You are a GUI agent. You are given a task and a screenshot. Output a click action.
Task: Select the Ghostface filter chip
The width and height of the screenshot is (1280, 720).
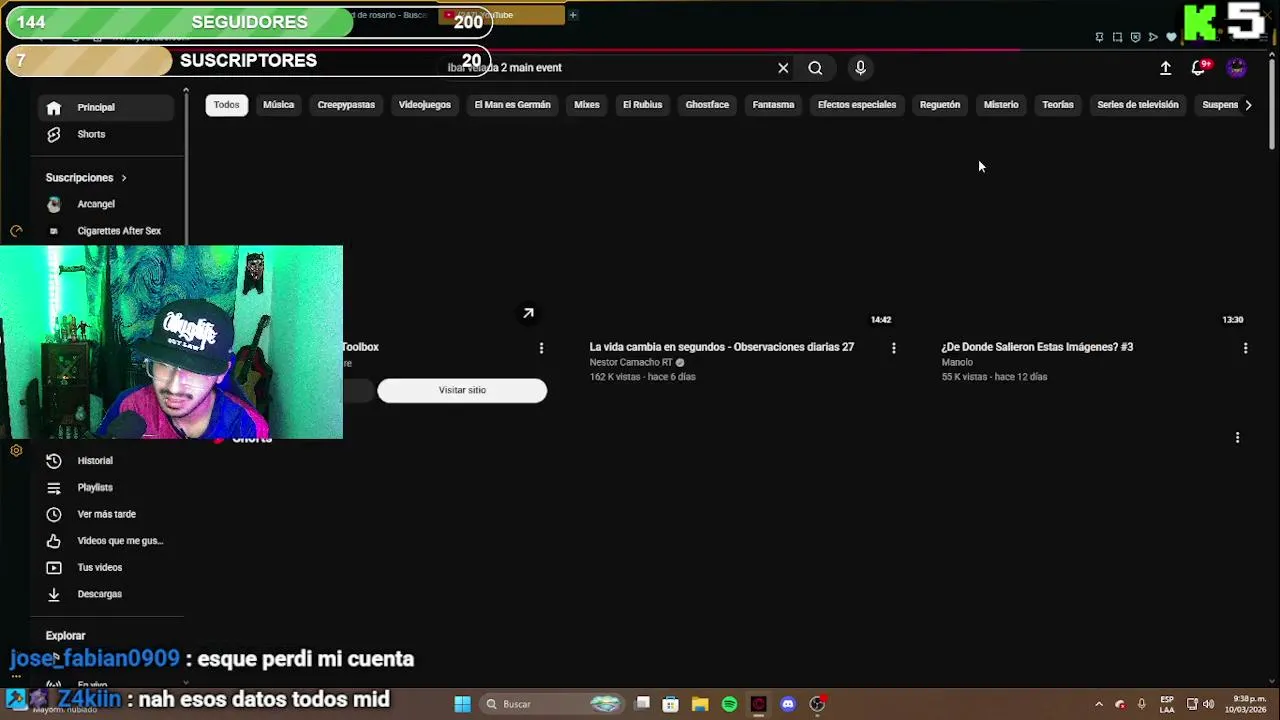click(707, 105)
